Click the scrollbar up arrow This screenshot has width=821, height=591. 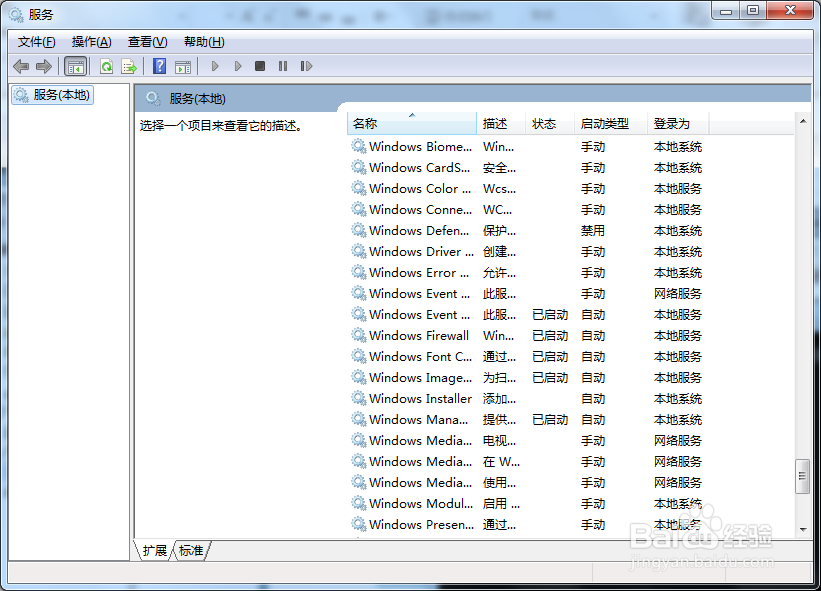803,121
